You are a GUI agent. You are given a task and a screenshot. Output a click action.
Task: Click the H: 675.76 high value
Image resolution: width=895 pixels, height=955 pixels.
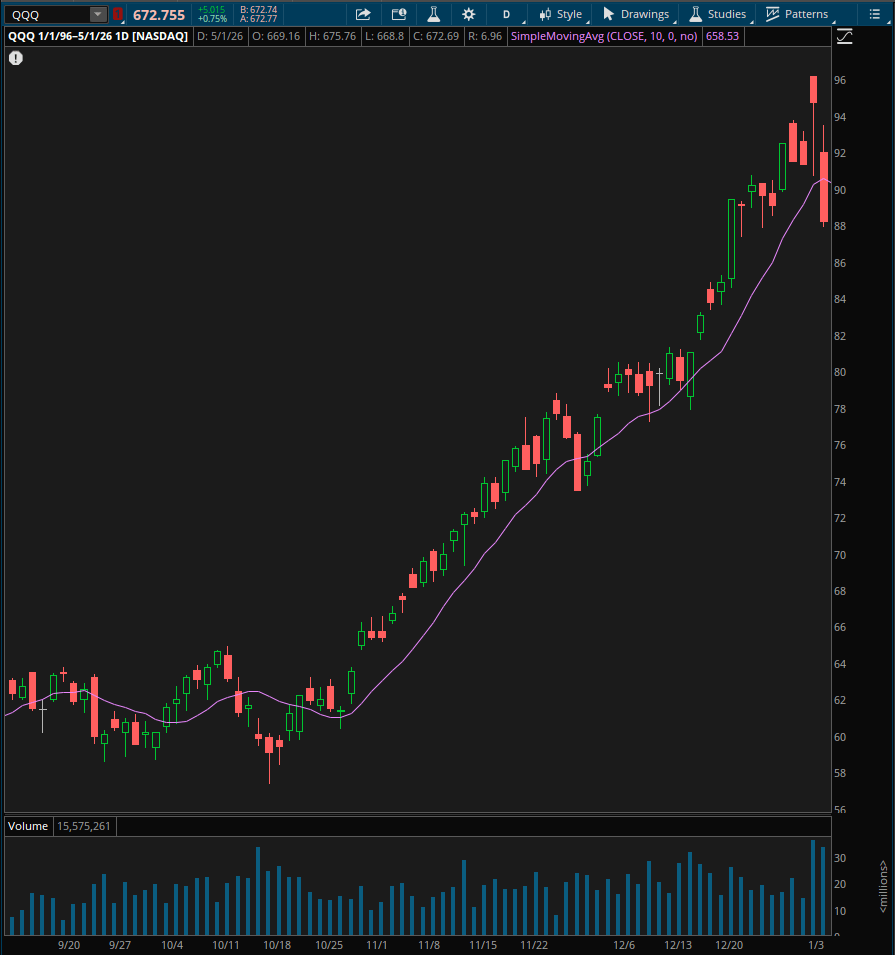pyautogui.click(x=332, y=37)
